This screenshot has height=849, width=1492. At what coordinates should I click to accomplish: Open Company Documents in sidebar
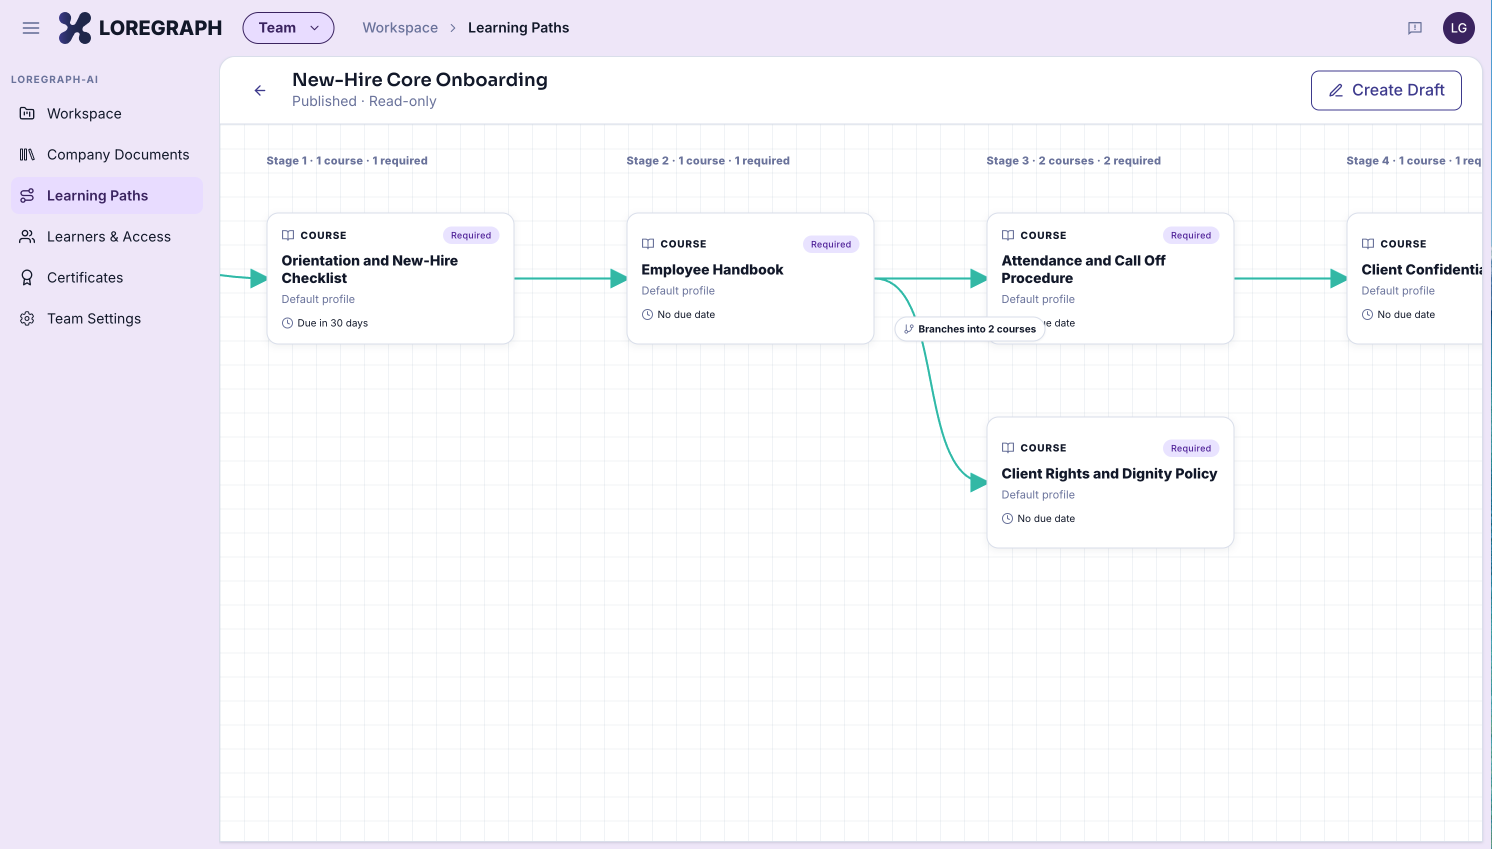[x=107, y=155]
